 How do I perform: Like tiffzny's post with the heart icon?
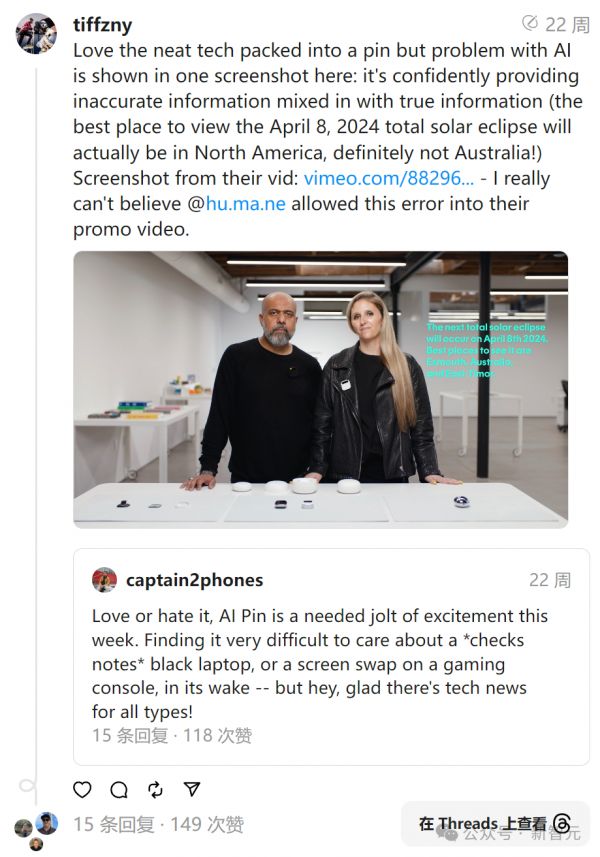[83, 789]
